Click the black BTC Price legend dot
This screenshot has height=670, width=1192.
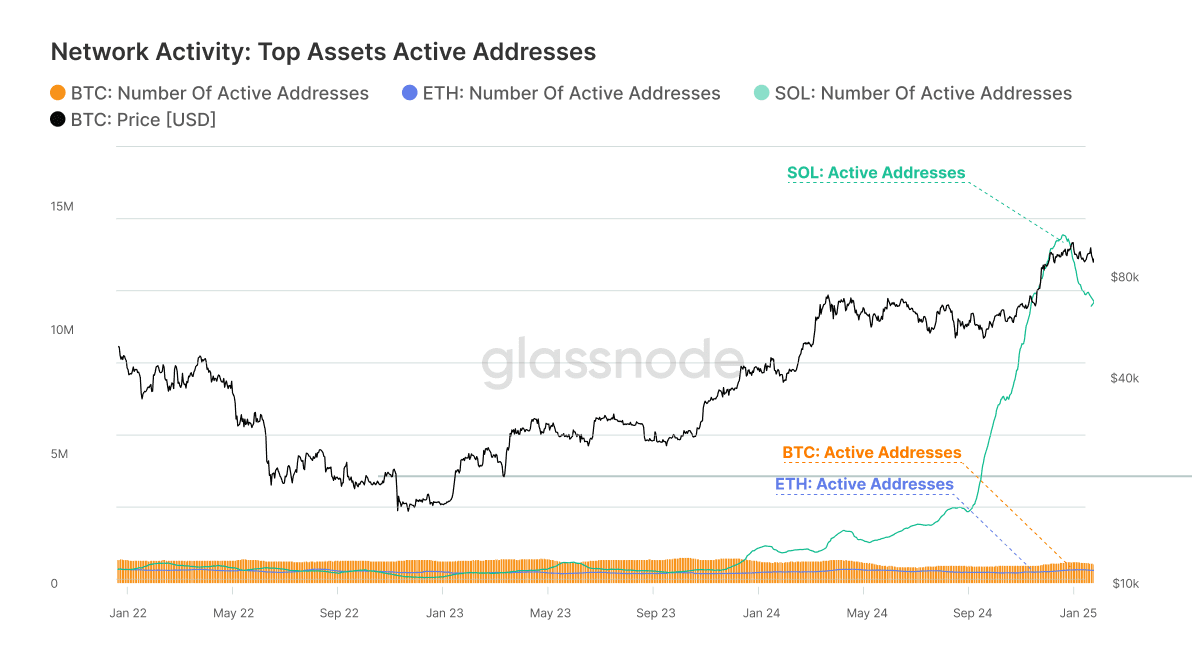58,120
